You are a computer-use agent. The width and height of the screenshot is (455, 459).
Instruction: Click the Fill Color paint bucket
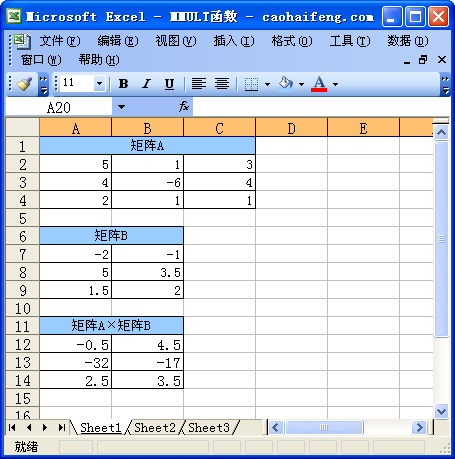click(x=286, y=84)
